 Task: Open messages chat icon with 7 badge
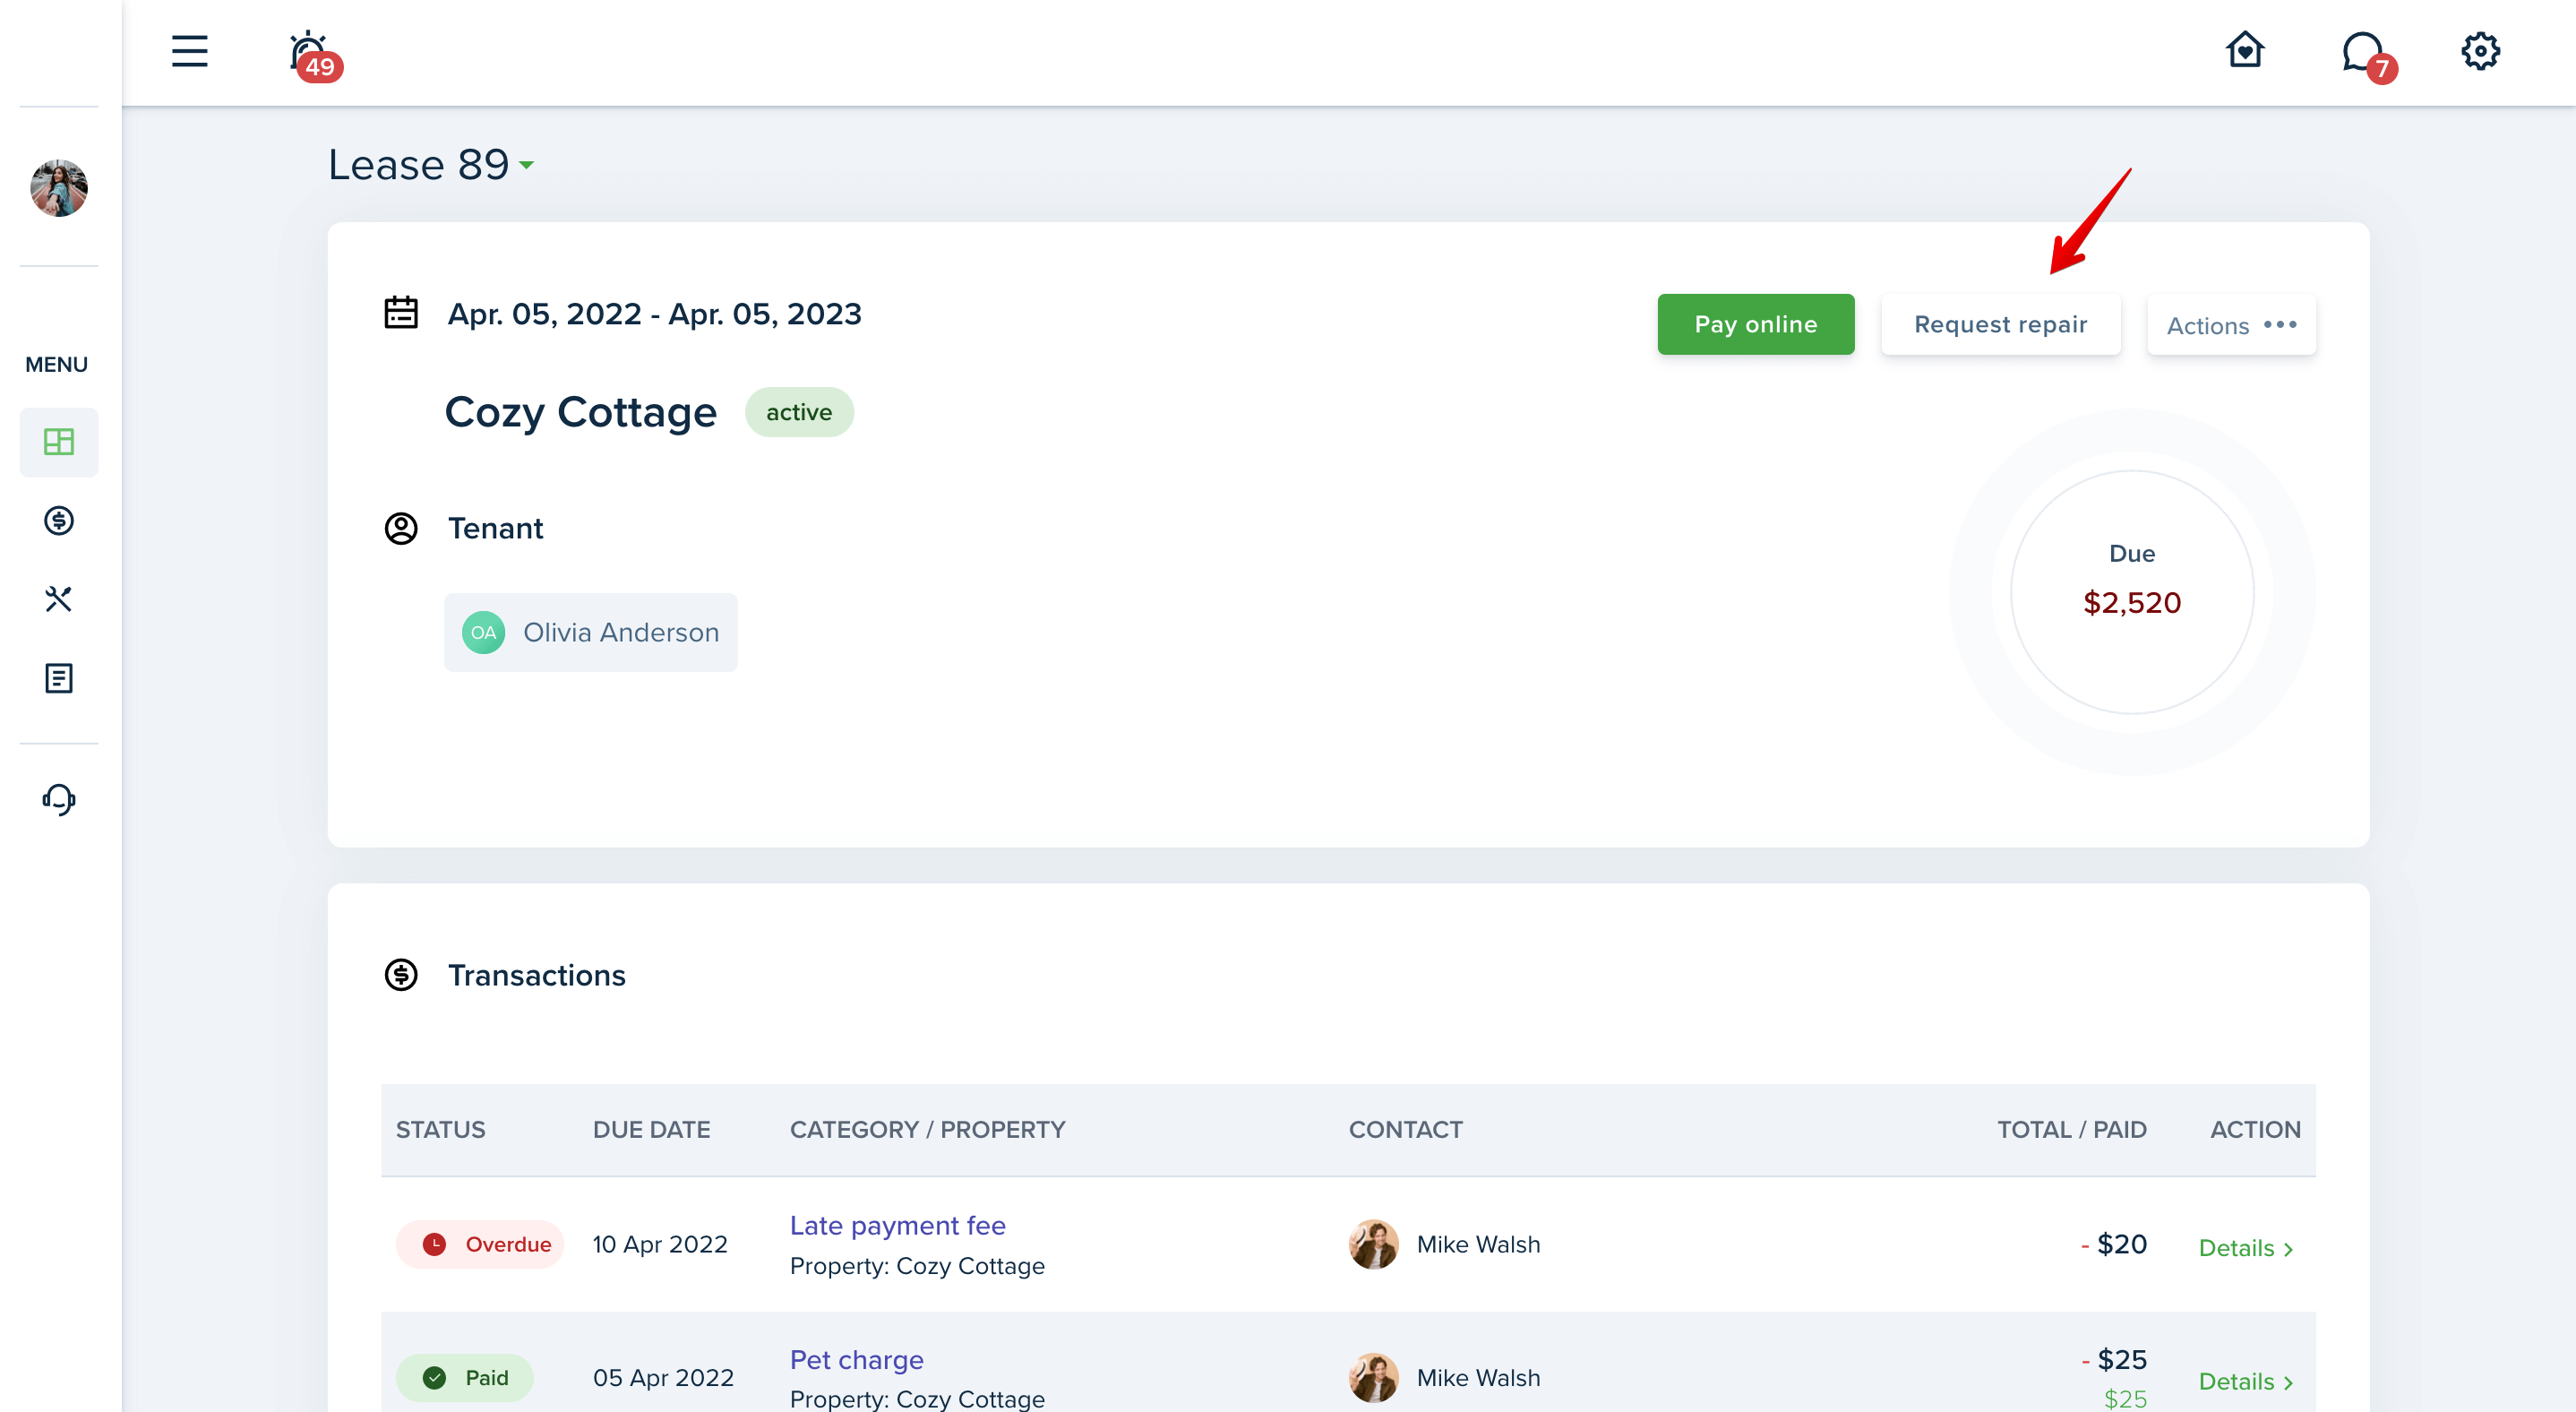pyautogui.click(x=2368, y=56)
